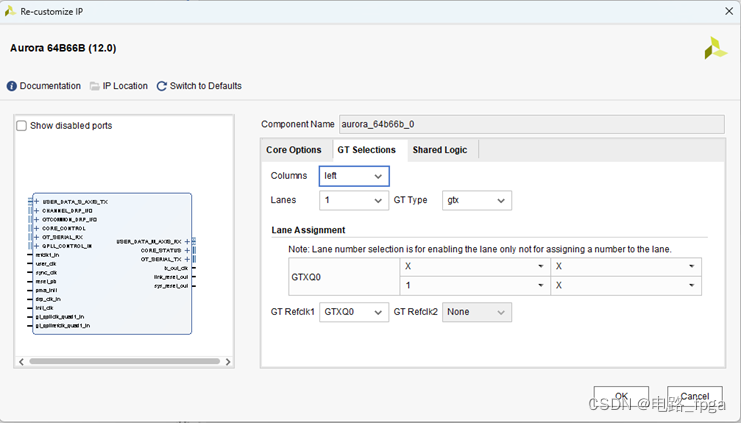Click the link_reset_out port label
The image size is (741, 423).
pyautogui.click(x=171, y=277)
